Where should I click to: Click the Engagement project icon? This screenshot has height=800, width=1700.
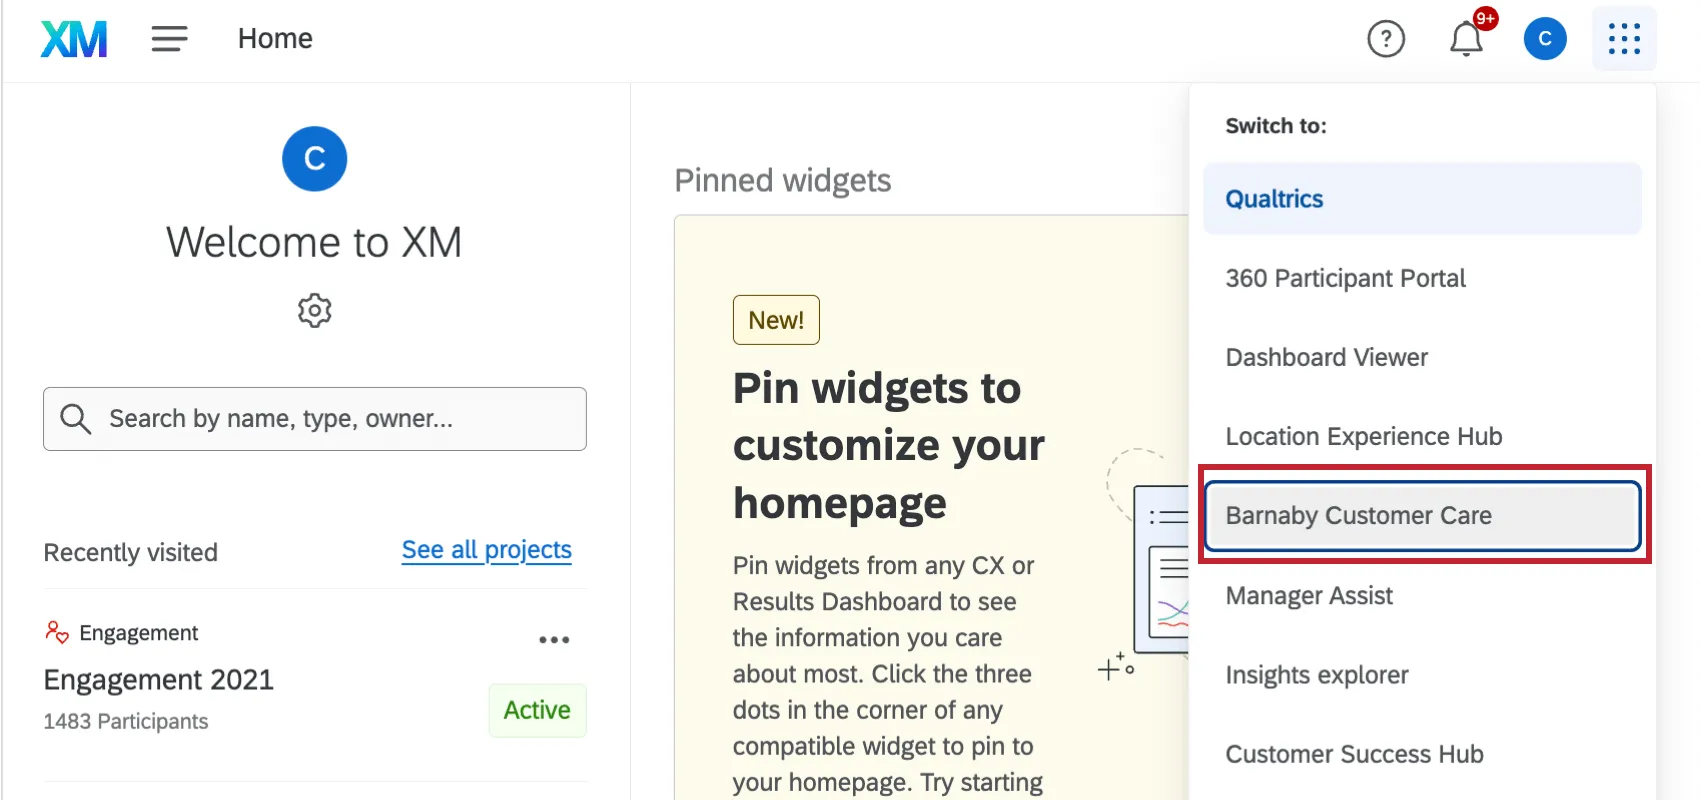58,631
